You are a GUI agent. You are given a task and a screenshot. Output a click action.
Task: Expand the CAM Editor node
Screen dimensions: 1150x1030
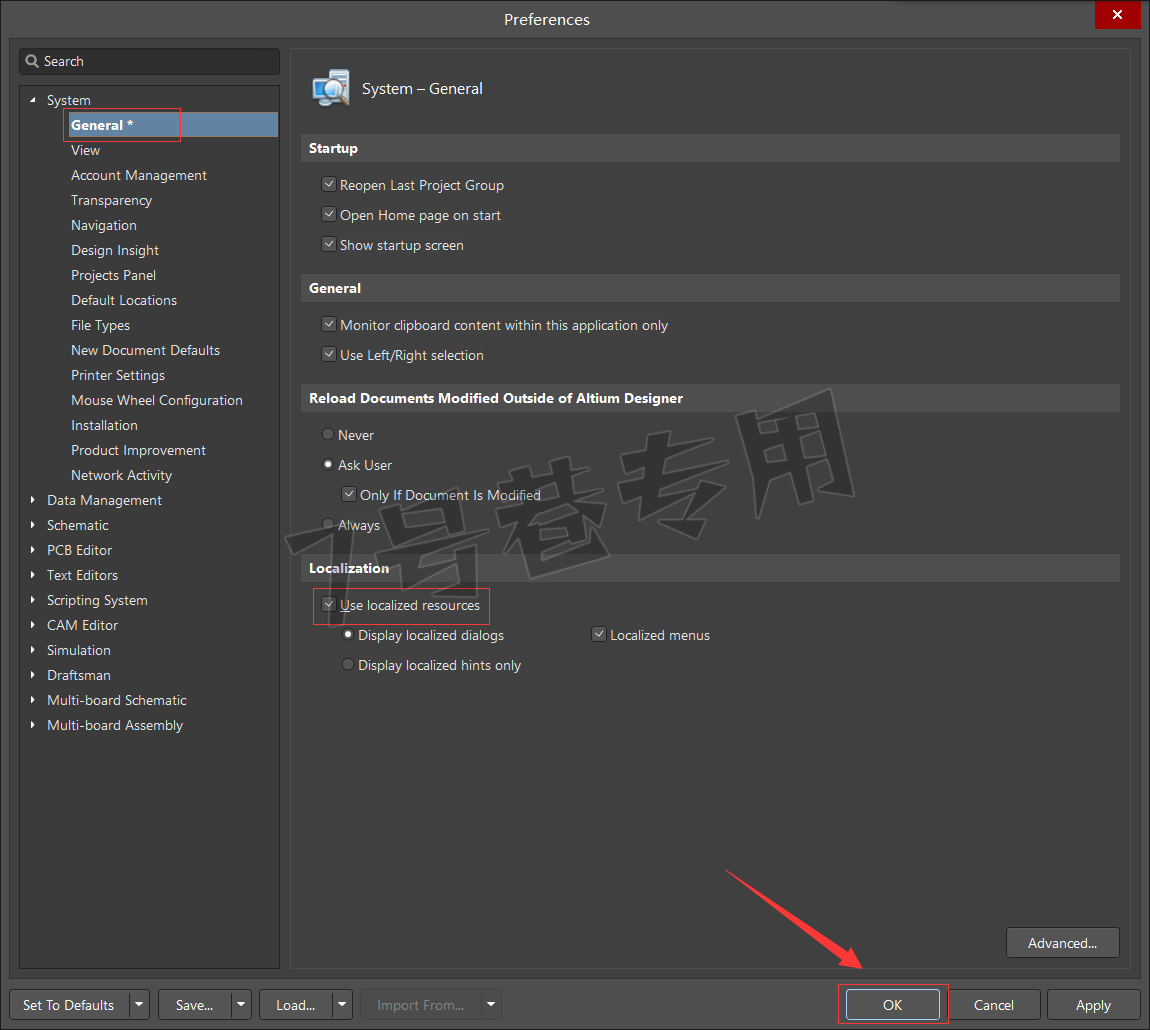[32, 625]
